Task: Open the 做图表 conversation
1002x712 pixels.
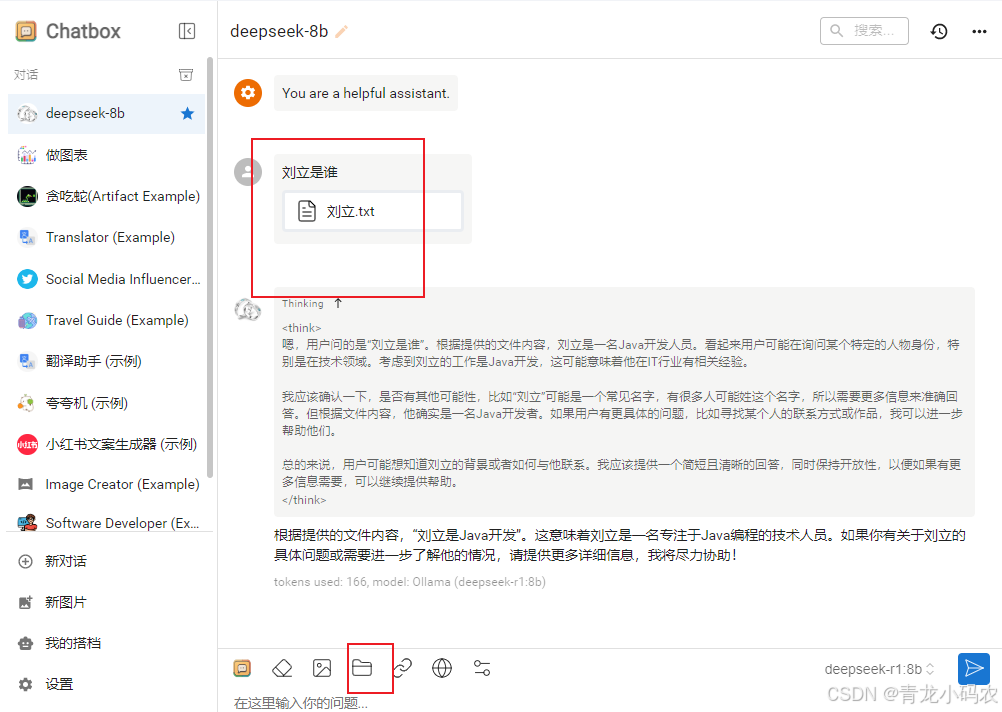Action: tap(106, 155)
